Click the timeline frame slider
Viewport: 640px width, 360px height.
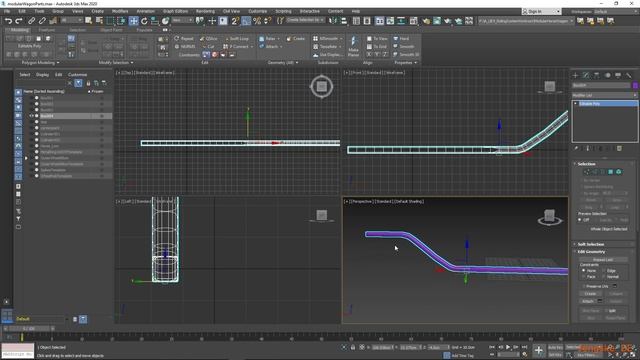tap(29, 328)
